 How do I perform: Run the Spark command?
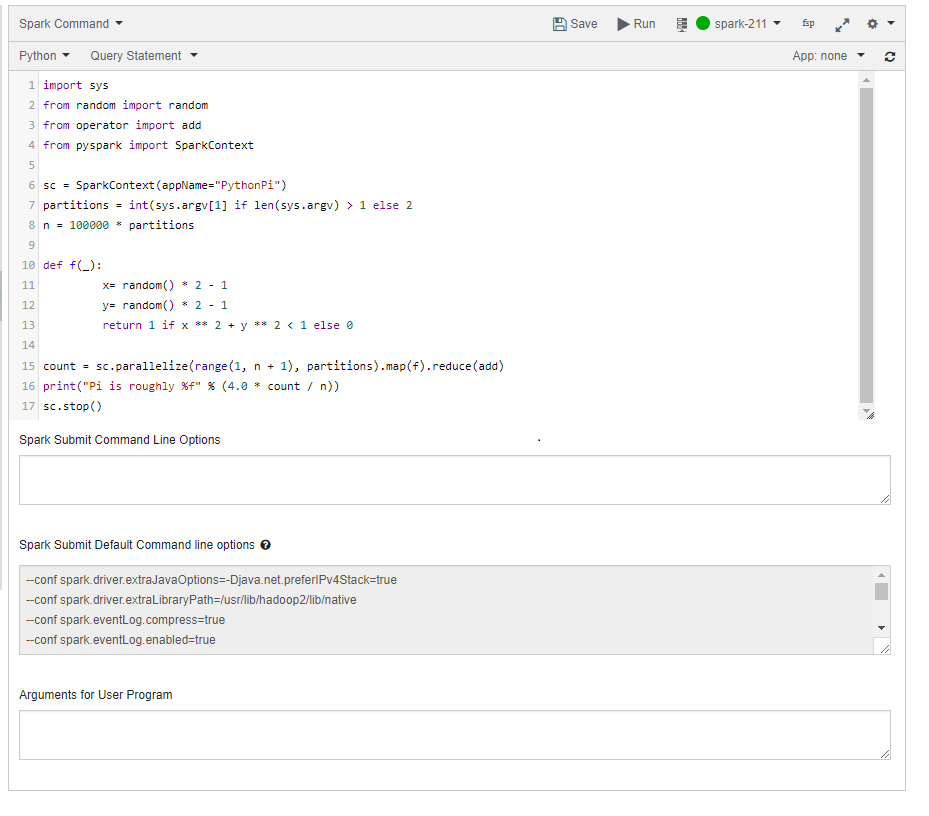[635, 23]
